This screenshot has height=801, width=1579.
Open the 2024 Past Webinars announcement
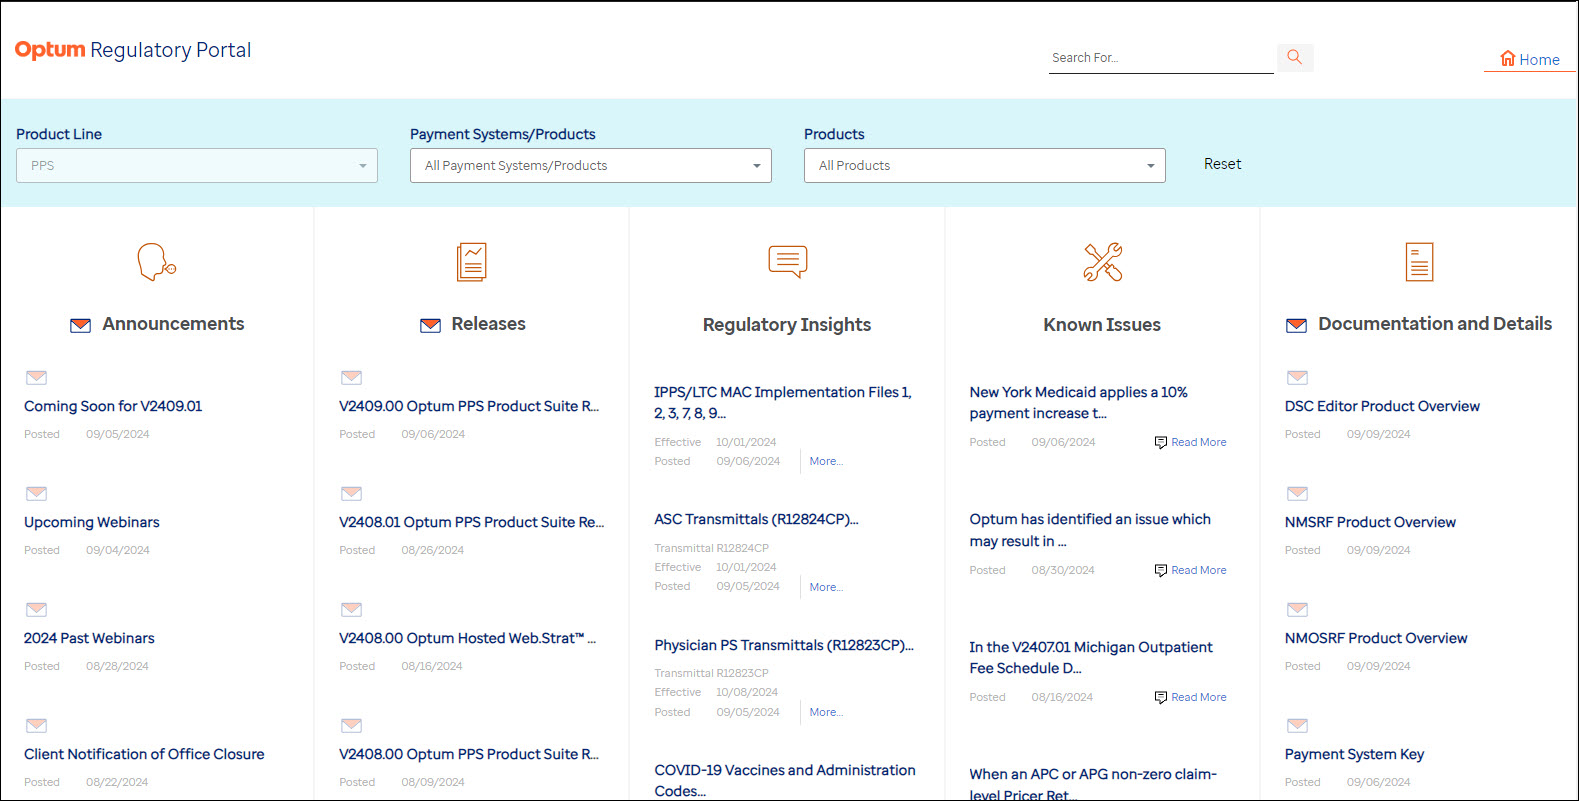pos(89,638)
